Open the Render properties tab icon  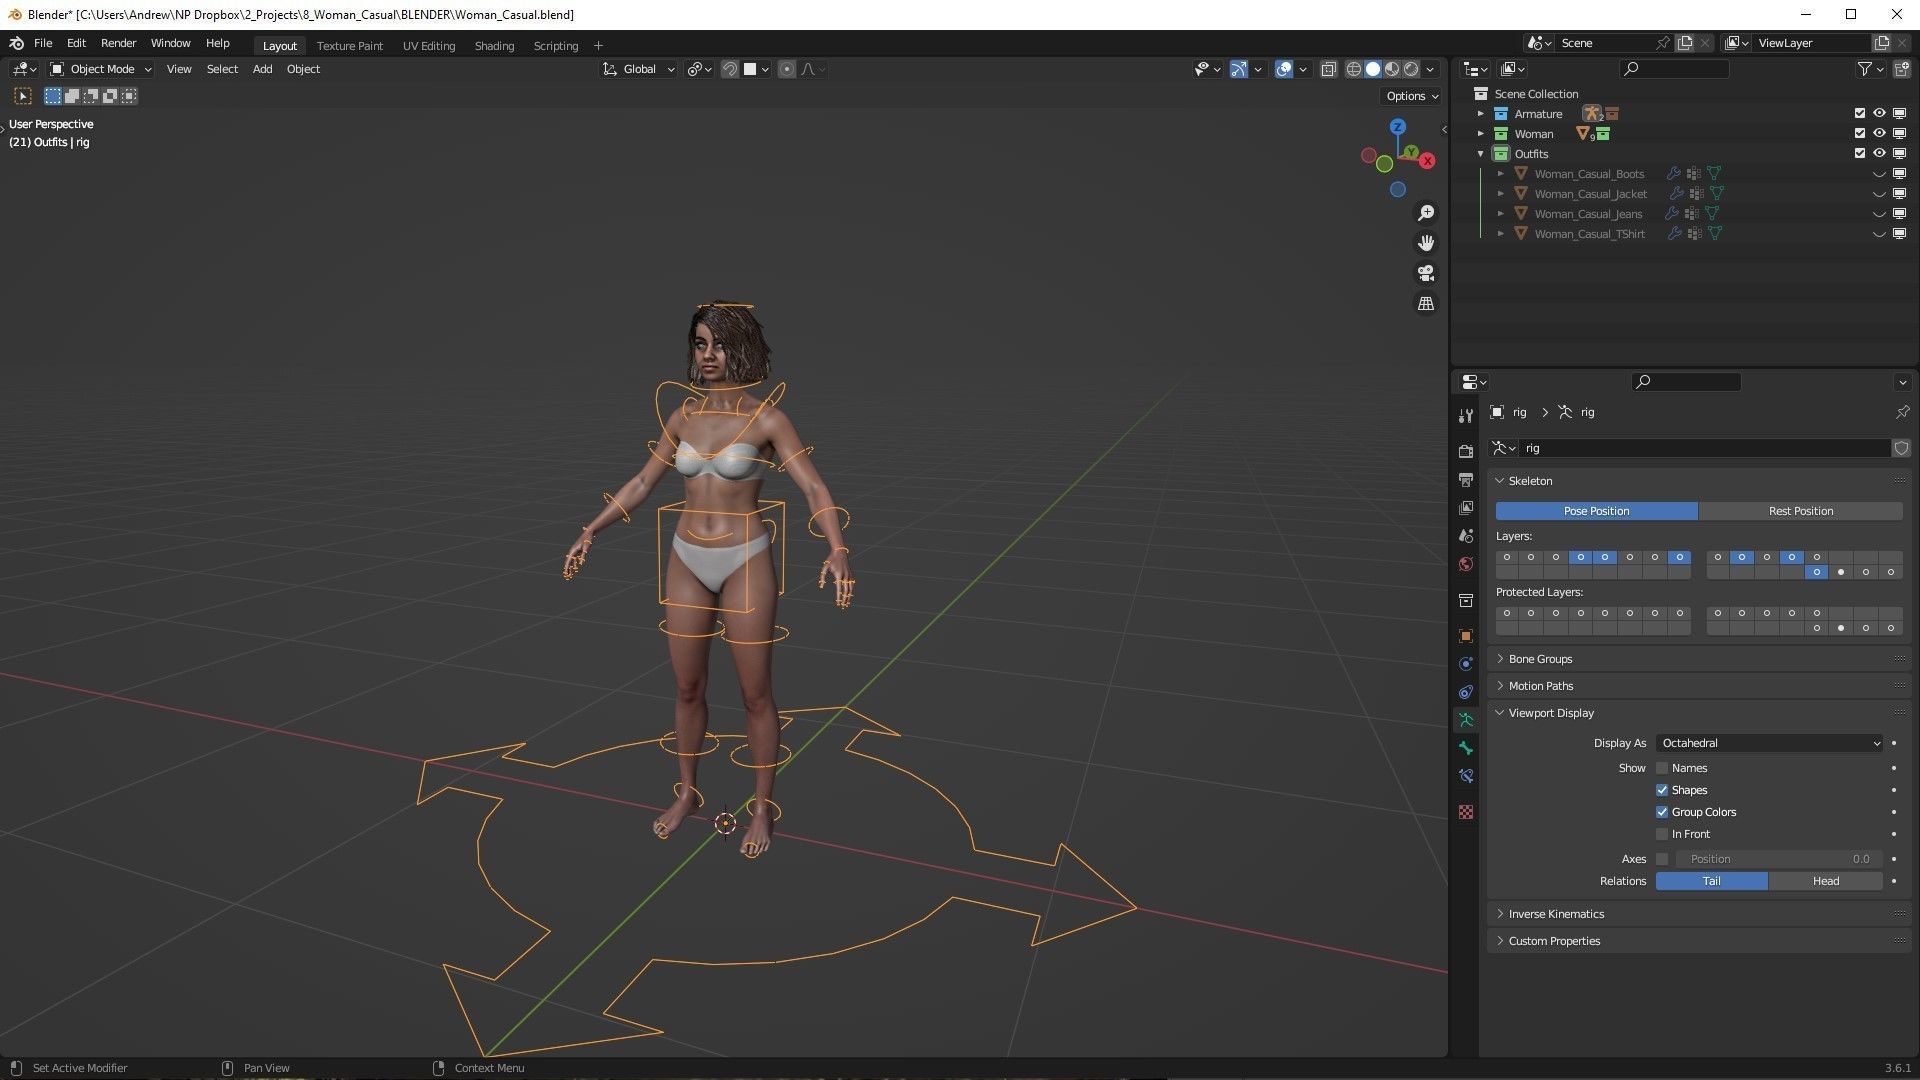pos(1466,451)
